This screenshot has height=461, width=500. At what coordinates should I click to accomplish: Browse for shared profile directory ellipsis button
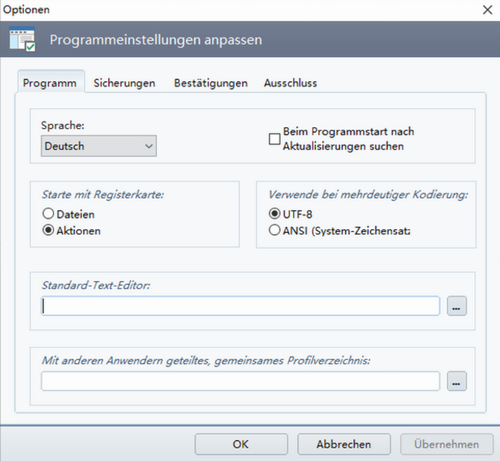point(456,381)
